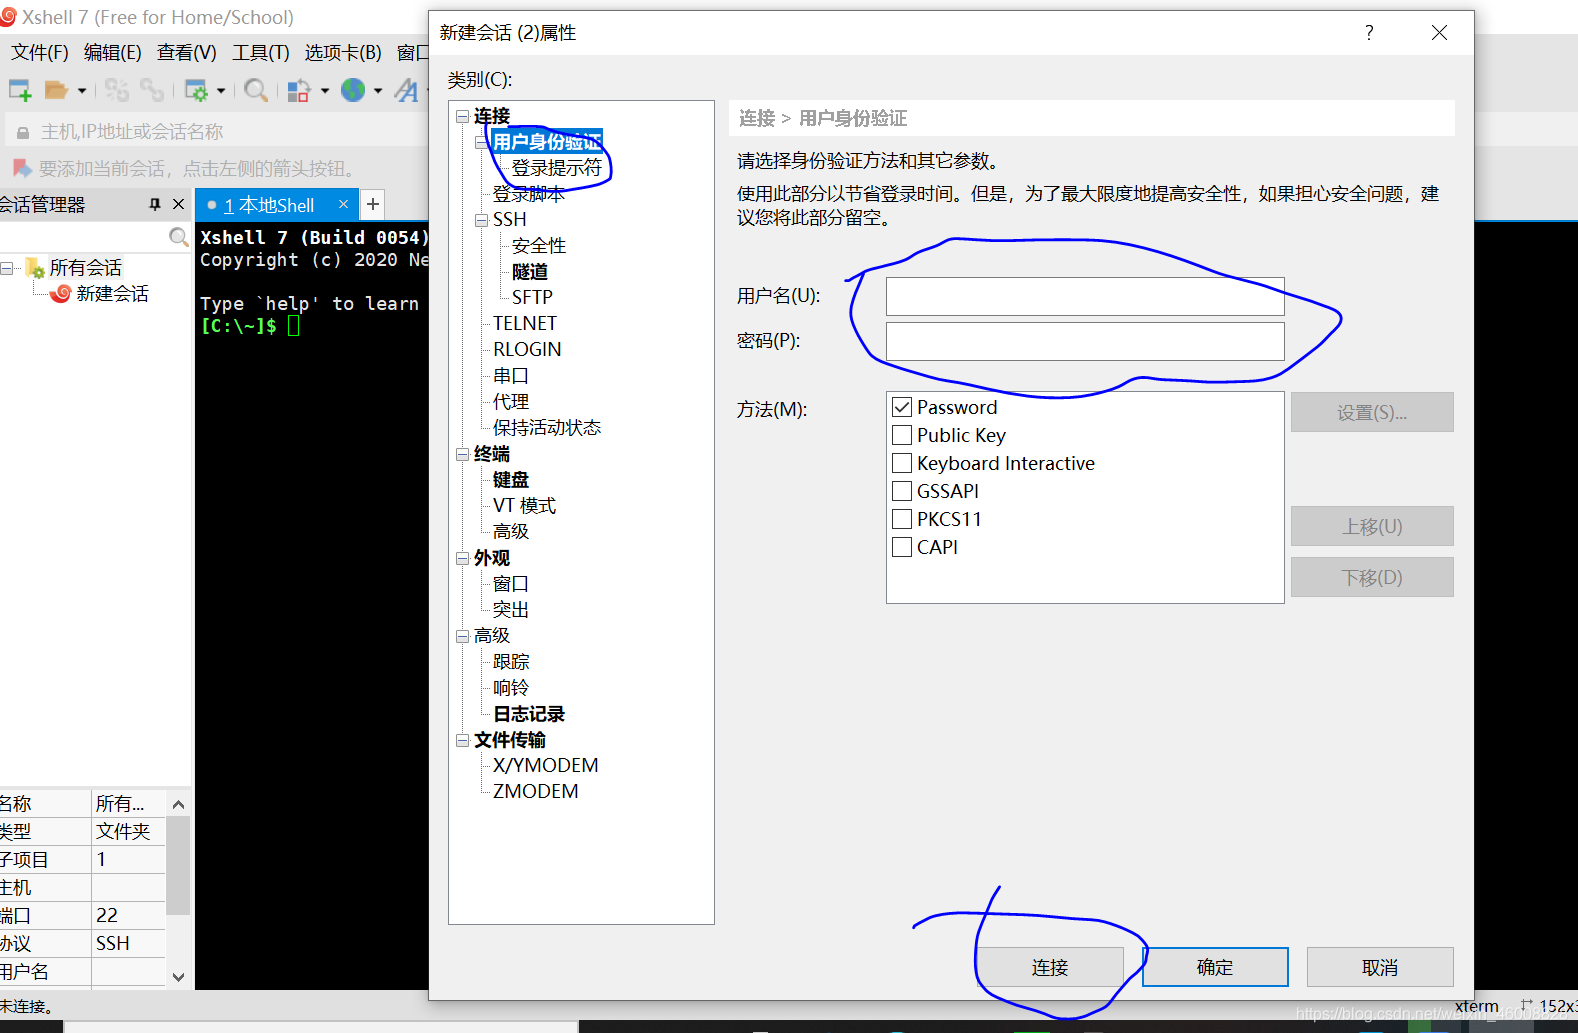Uncheck the Password method checkbox
This screenshot has height=1033, width=1578.
(902, 407)
